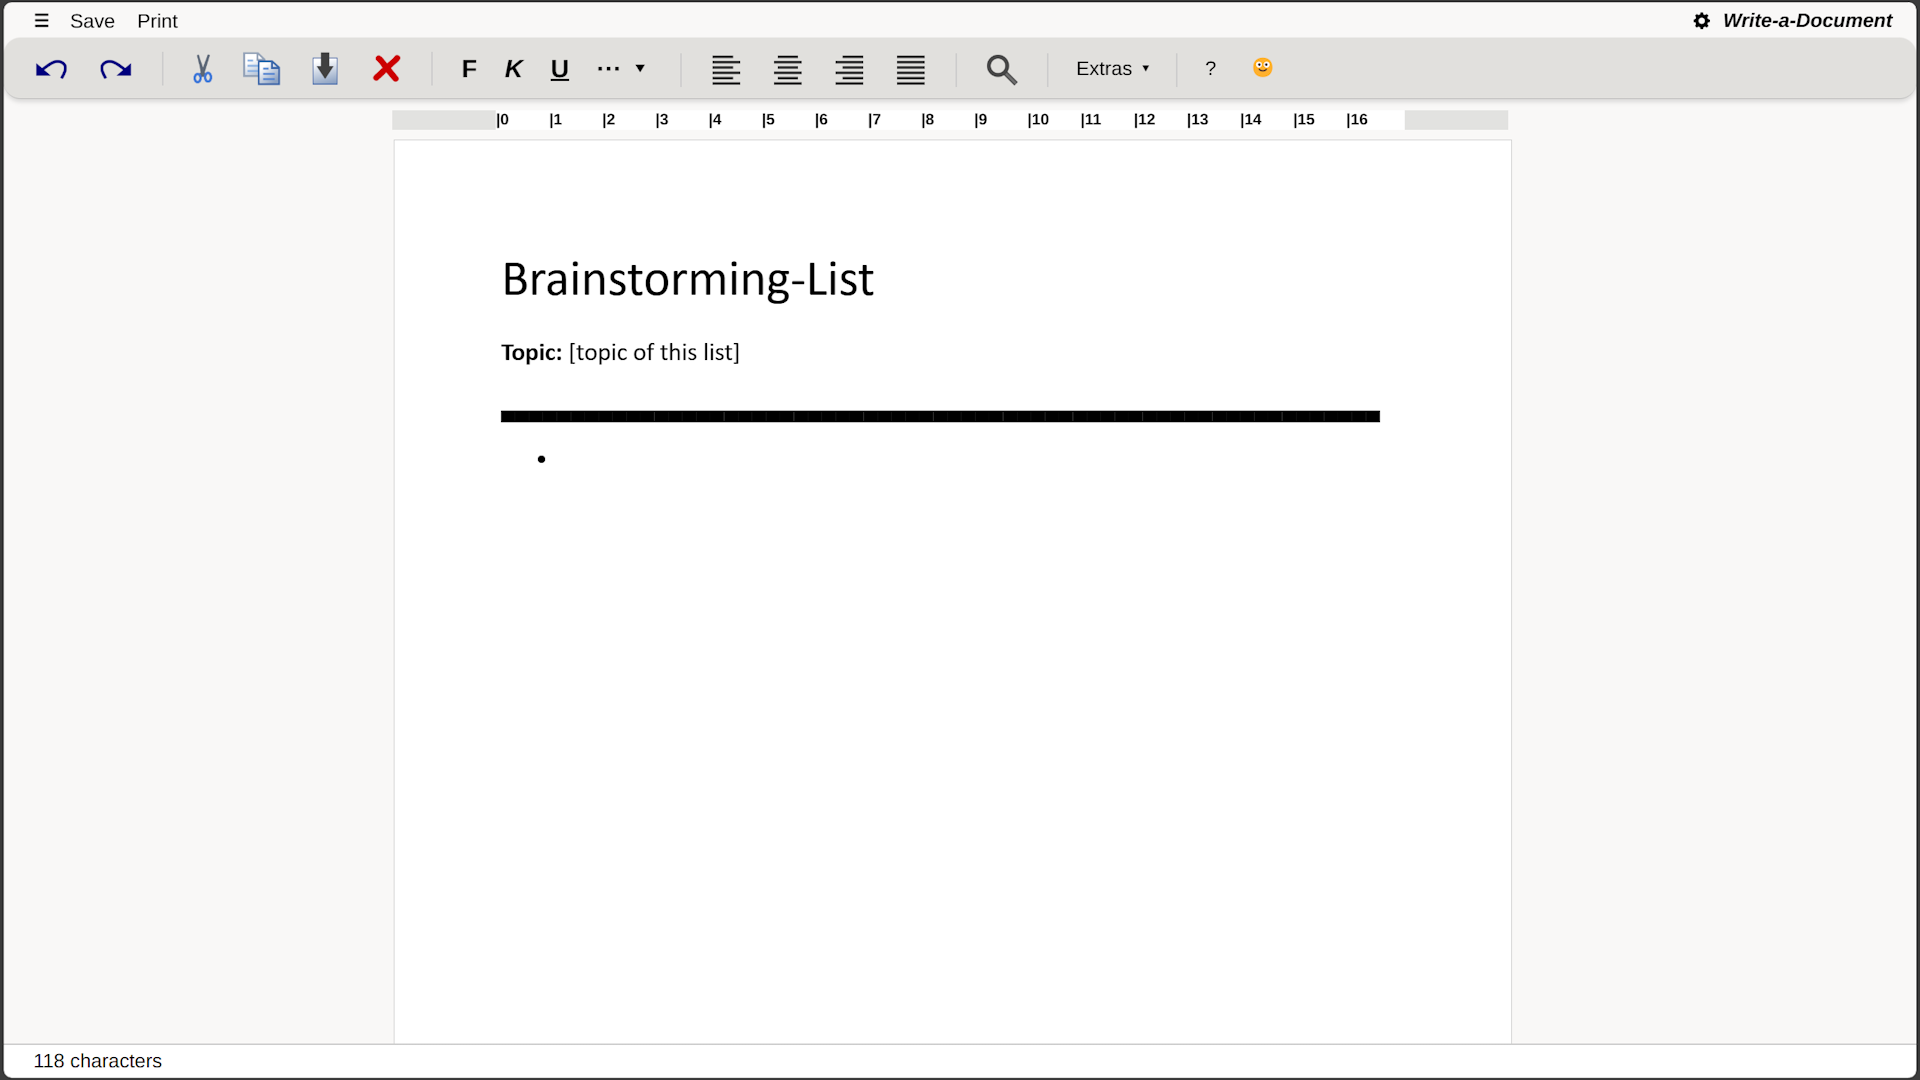This screenshot has width=1920, height=1080.
Task: Click the Save button
Action: click(x=92, y=20)
